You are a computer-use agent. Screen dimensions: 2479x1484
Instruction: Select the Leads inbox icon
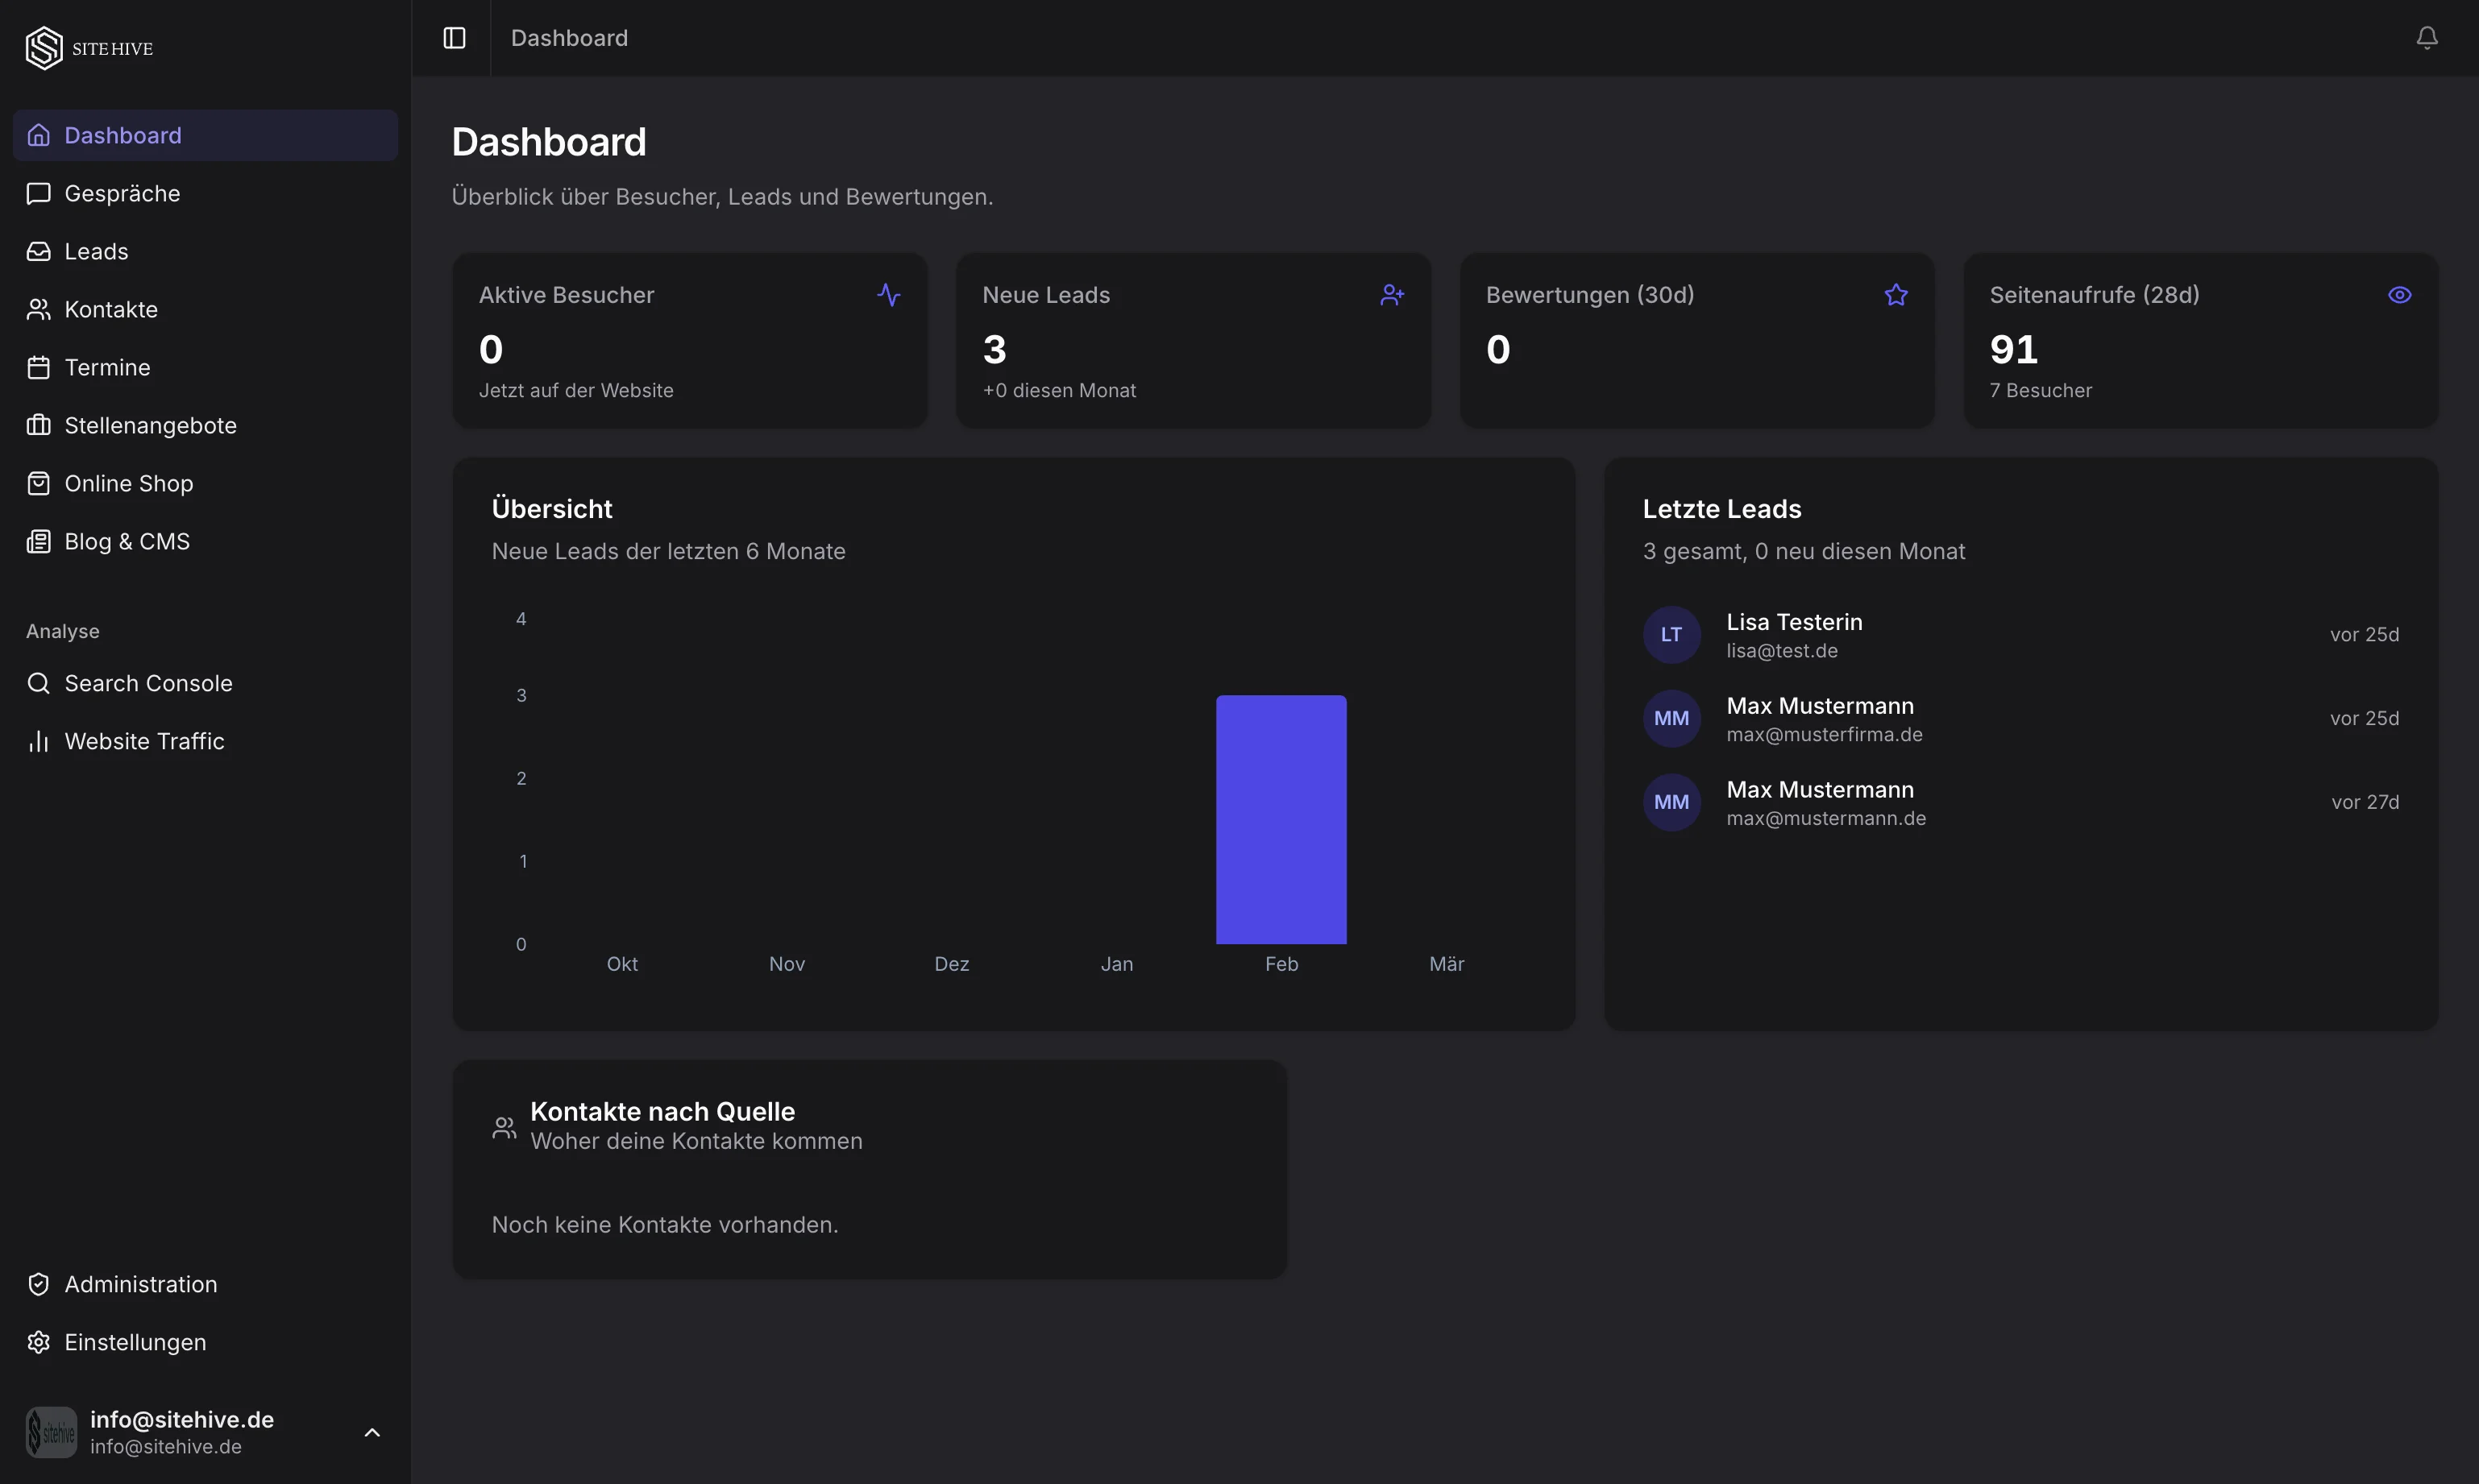coord(38,251)
